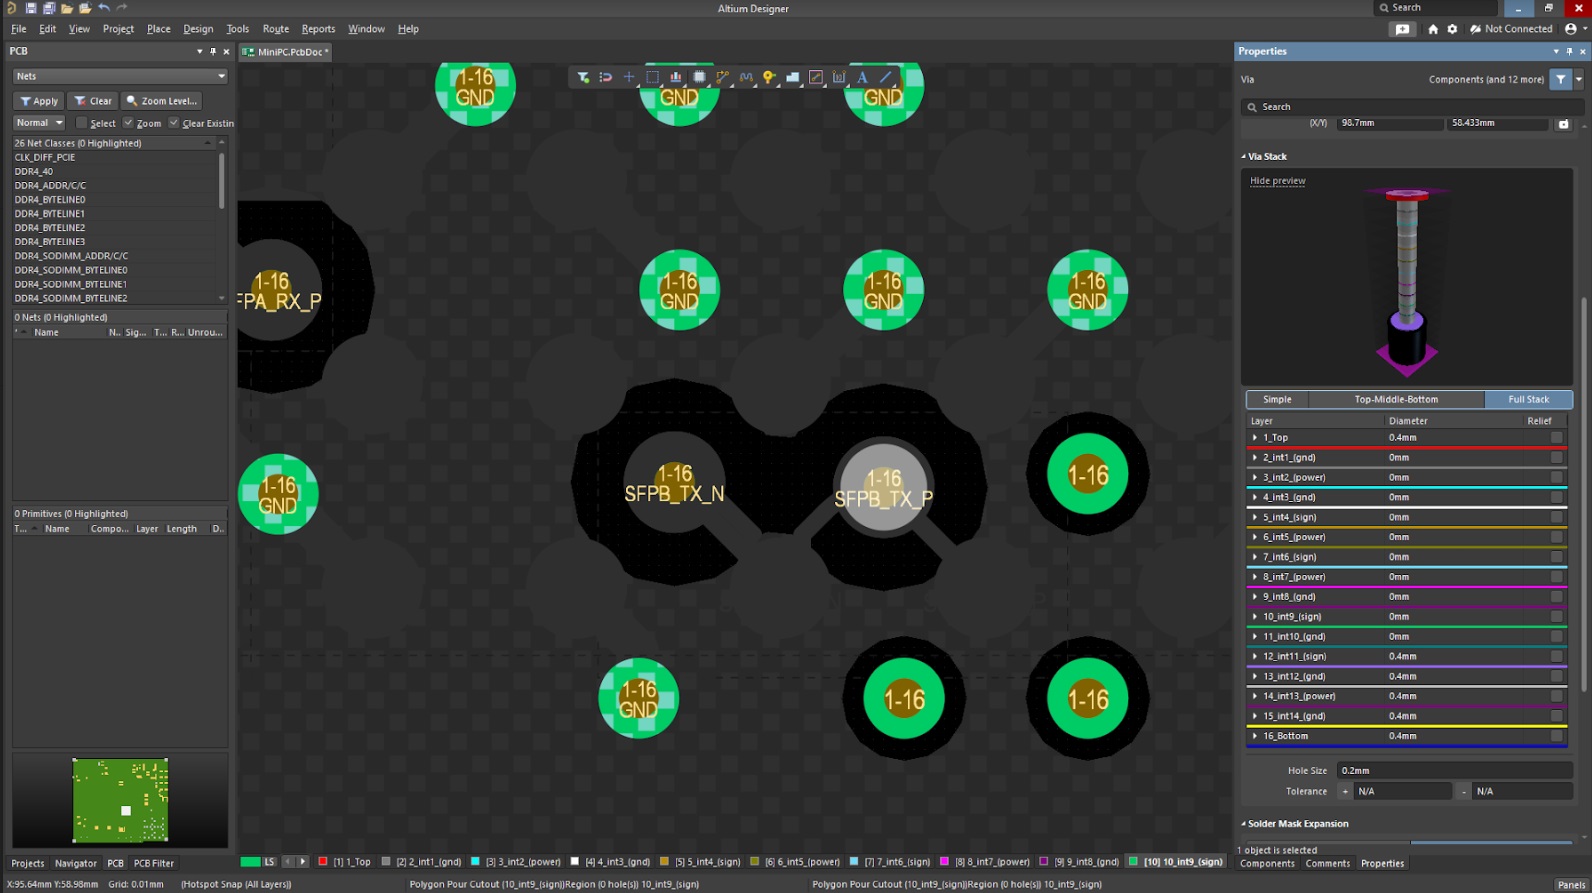The image size is (1592, 893).
Task: Click the Hide preview link
Action: pyautogui.click(x=1277, y=181)
